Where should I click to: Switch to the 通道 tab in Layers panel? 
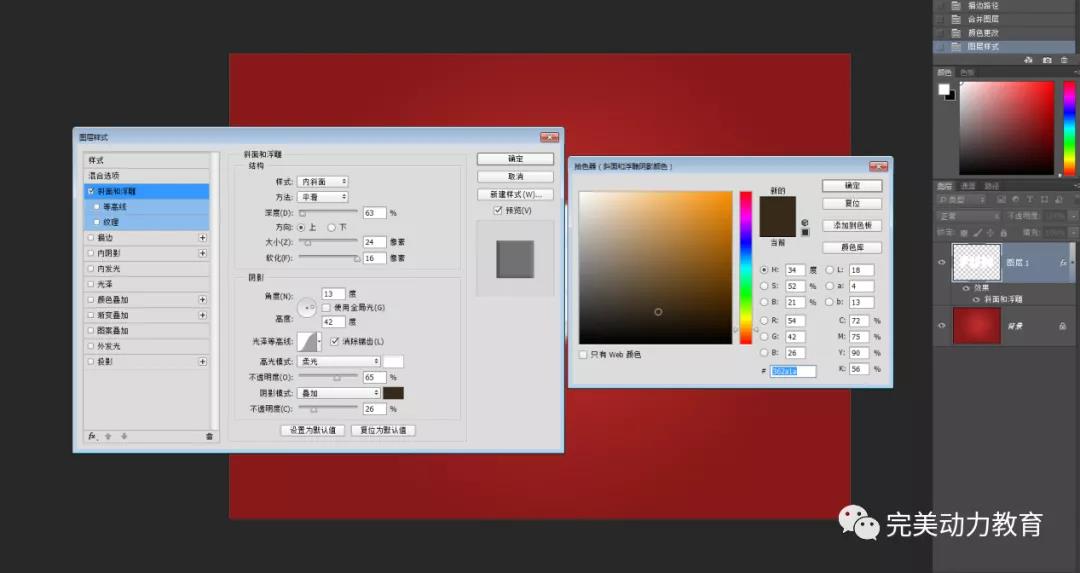point(967,186)
